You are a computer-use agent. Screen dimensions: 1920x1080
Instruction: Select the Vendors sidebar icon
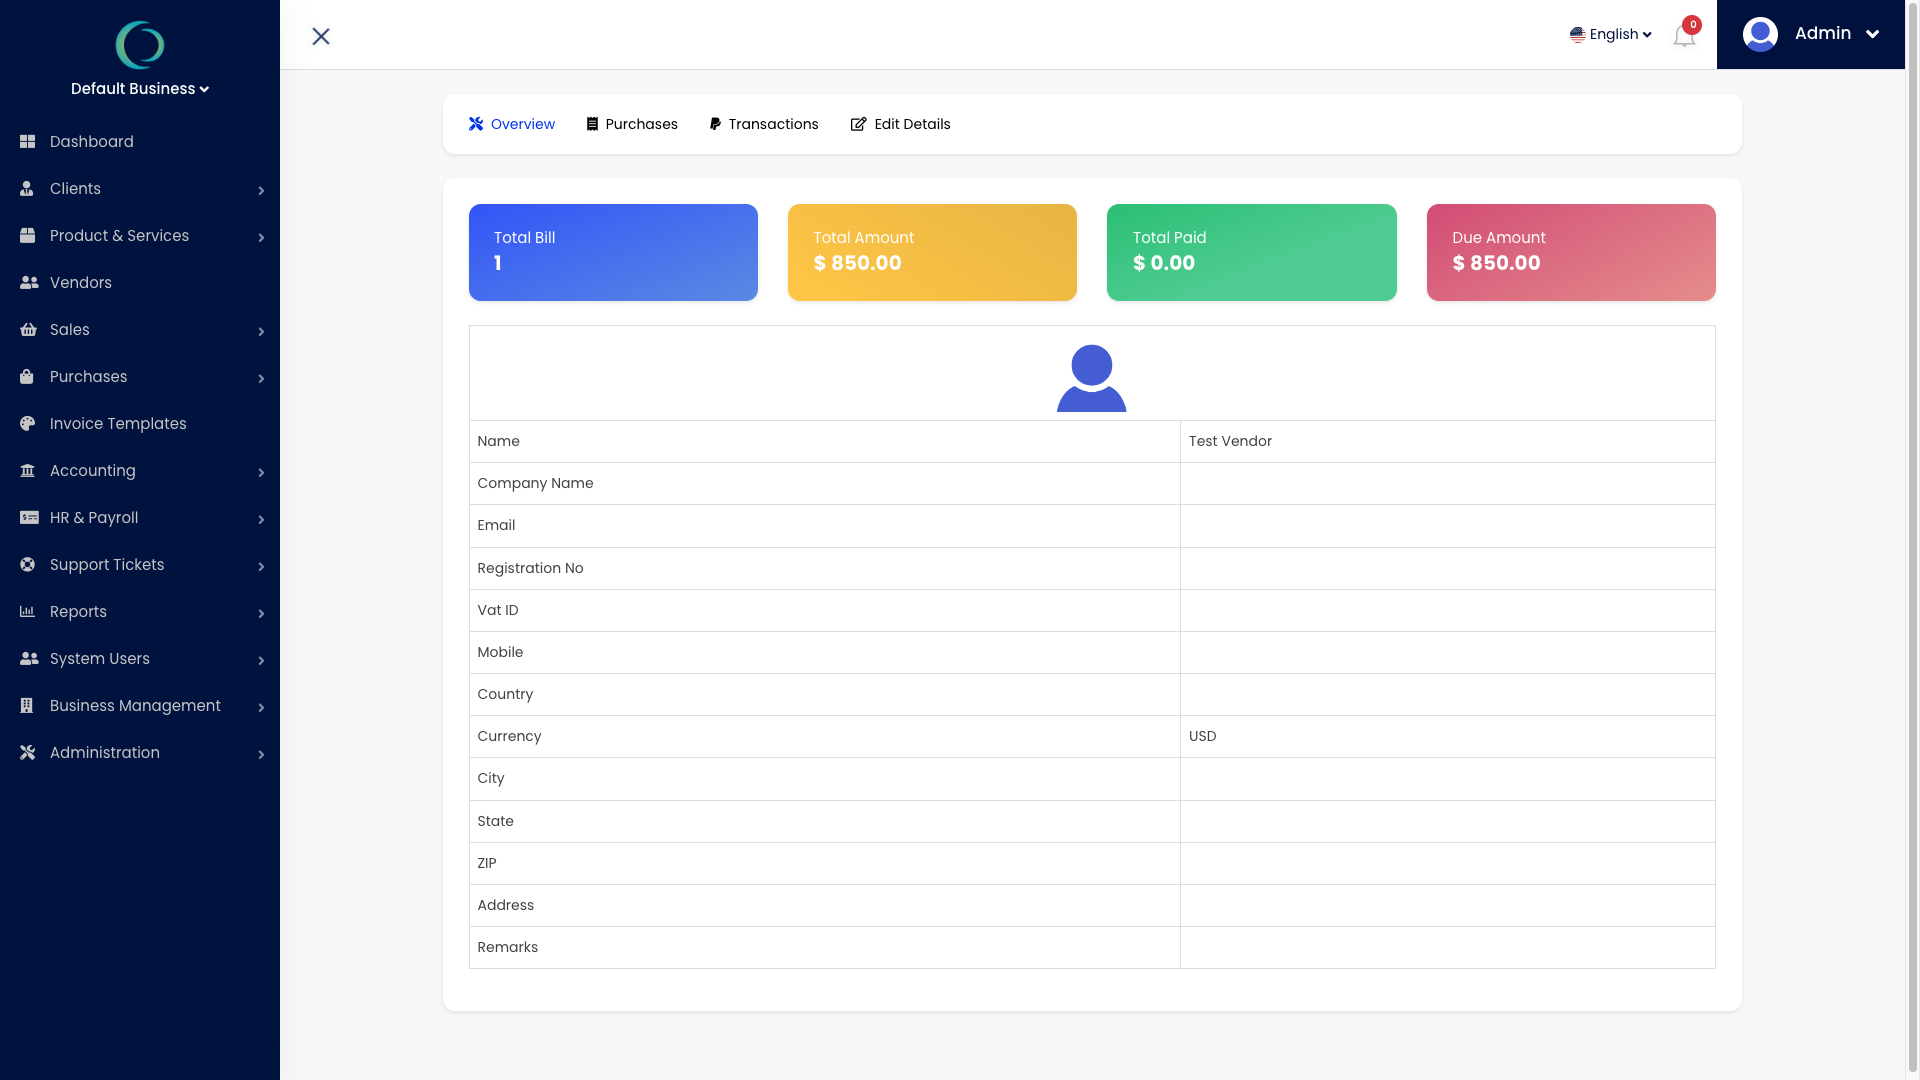tap(28, 282)
